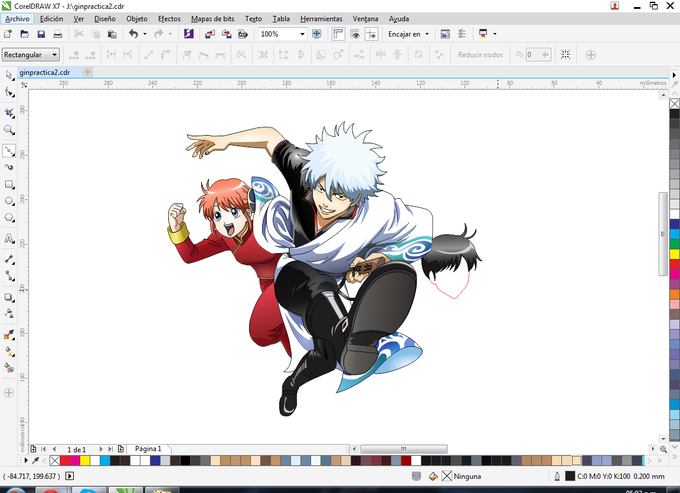Expand the property bar quick customize plus

coord(591,55)
